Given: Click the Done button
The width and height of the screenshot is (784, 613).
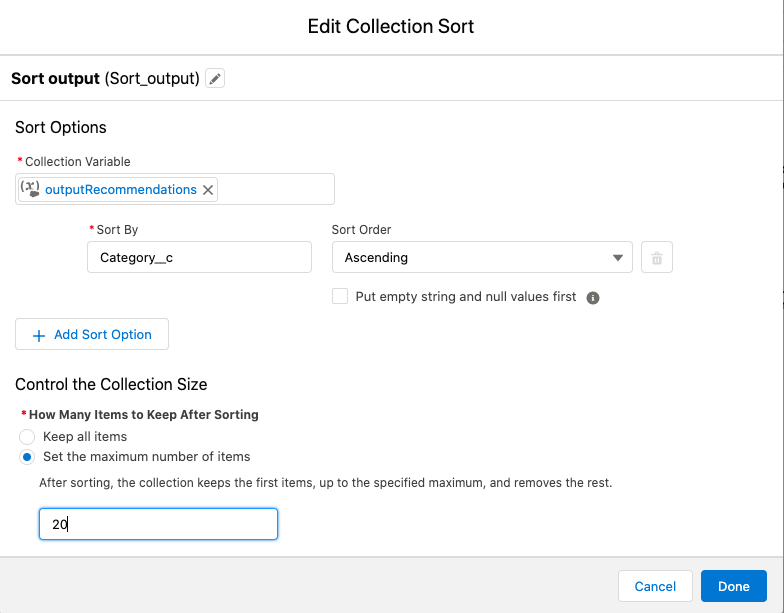Looking at the screenshot, I should (x=733, y=586).
